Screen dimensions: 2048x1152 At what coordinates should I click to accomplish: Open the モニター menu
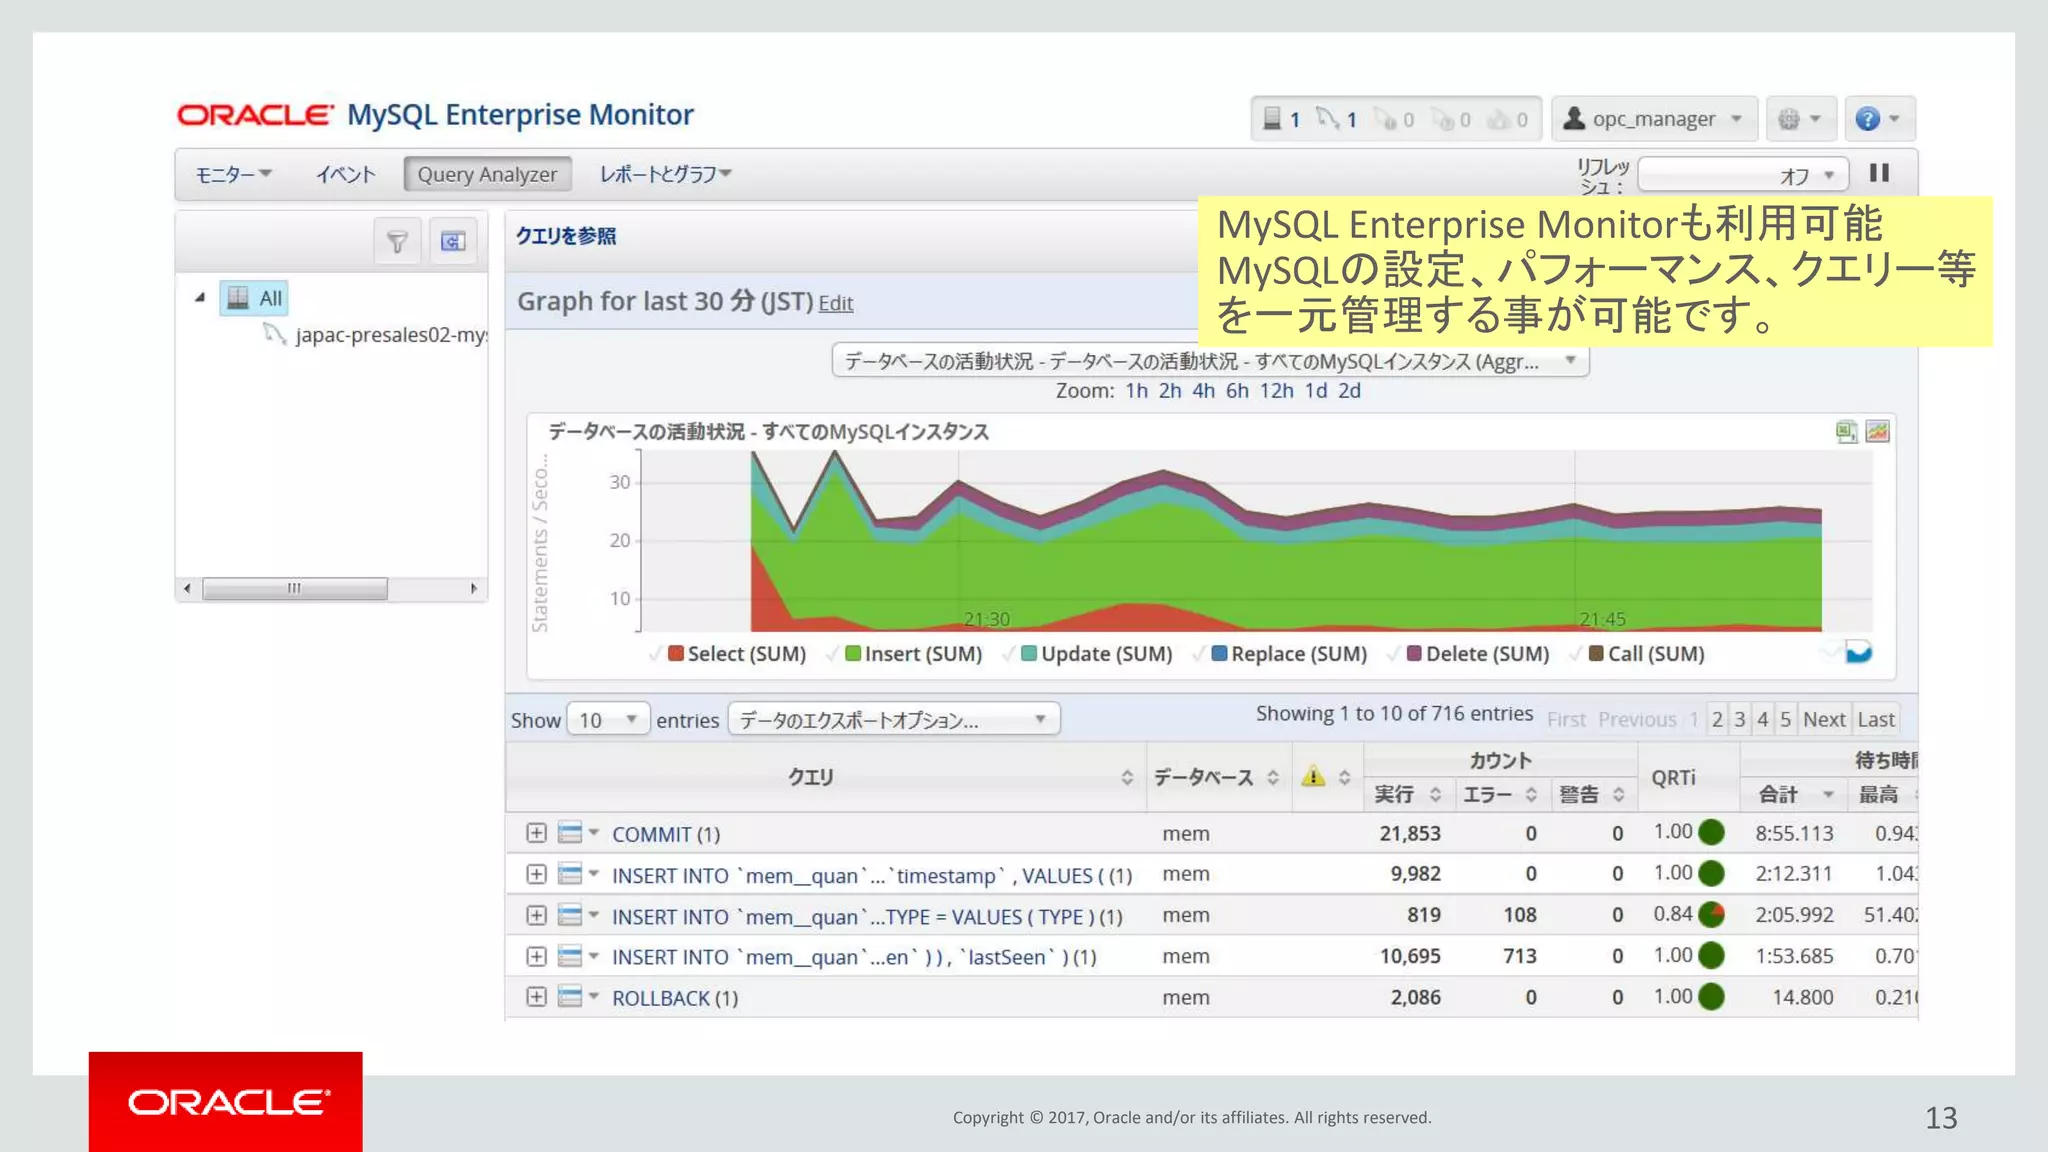[x=234, y=174]
